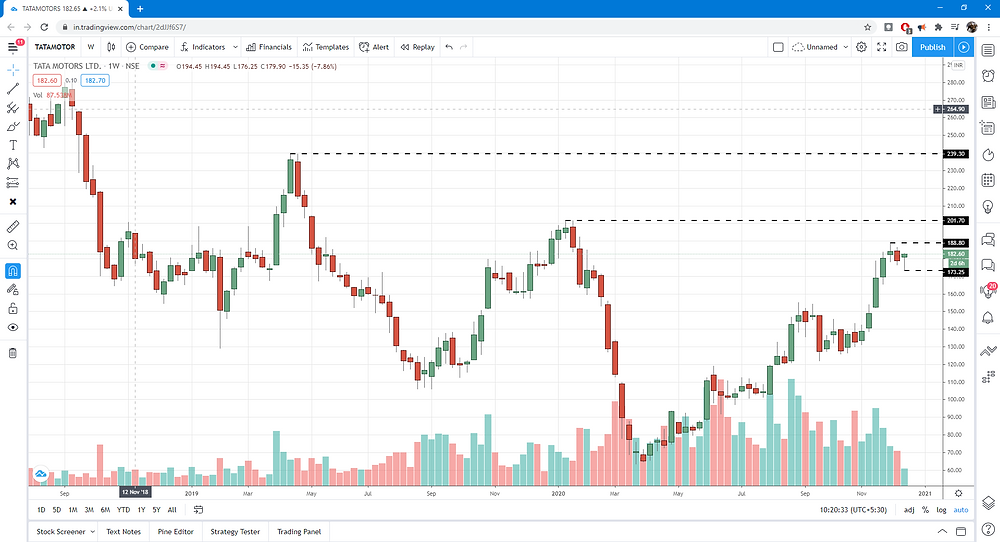
Task: Open the watchlist panel icon
Action: (988, 50)
